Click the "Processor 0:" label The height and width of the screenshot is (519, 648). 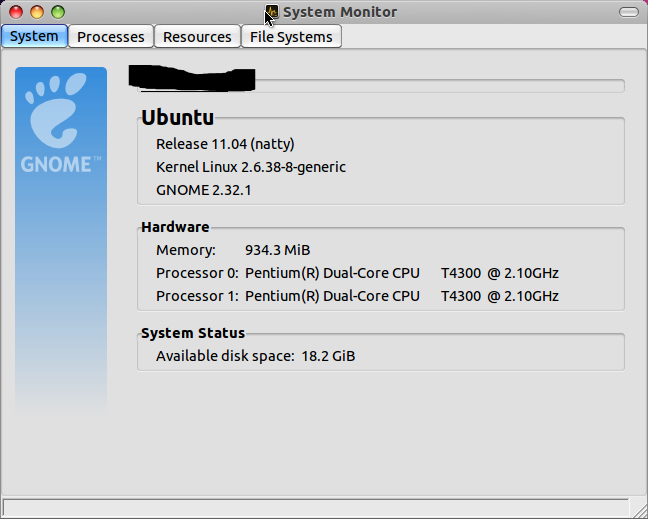click(197, 273)
